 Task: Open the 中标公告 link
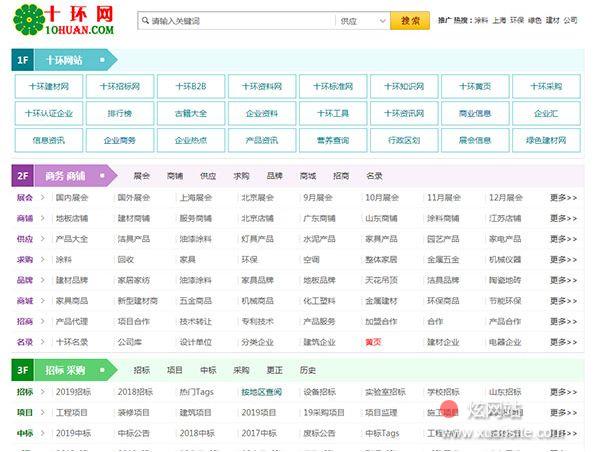pyautogui.click(x=134, y=433)
